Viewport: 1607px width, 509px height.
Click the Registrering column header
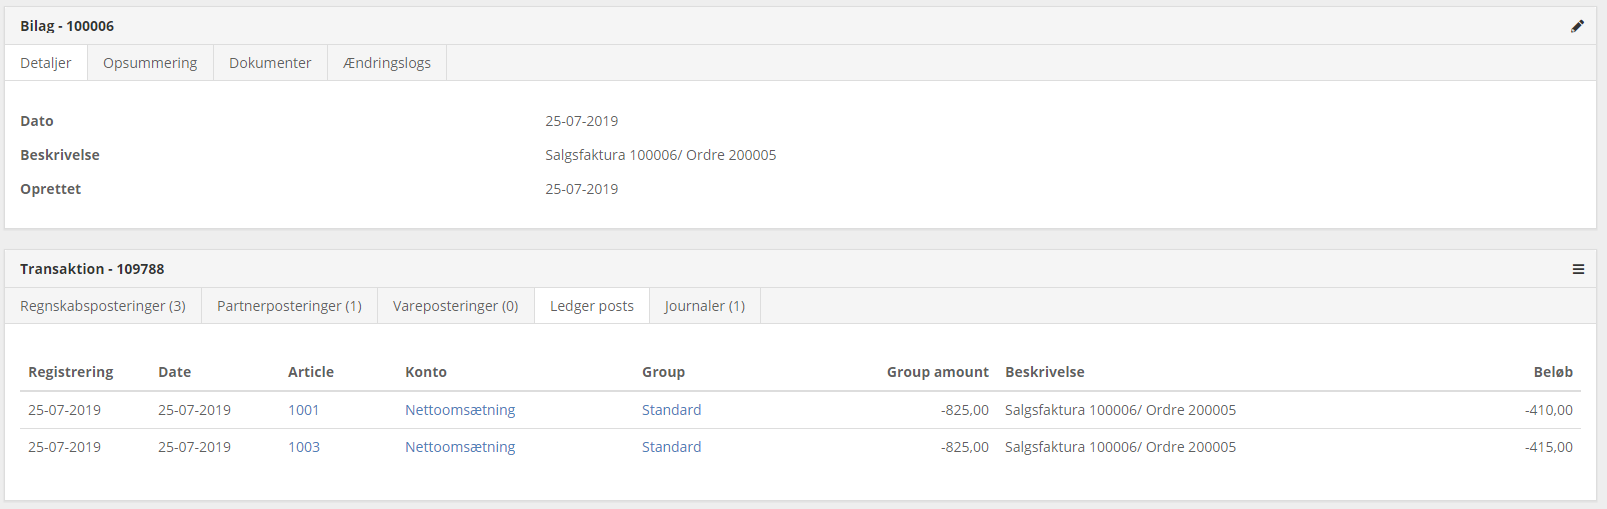pos(70,372)
